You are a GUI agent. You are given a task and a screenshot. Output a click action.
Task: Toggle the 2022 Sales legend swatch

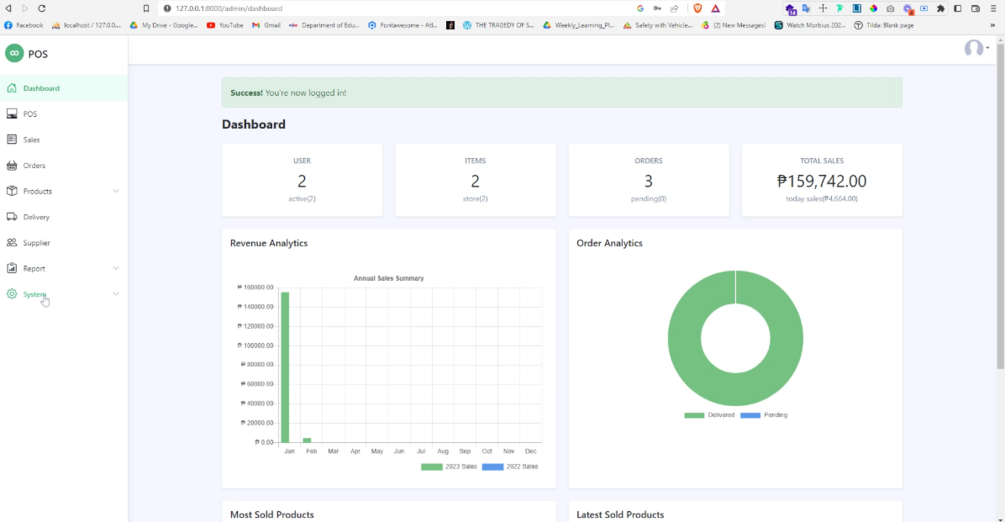pos(492,467)
